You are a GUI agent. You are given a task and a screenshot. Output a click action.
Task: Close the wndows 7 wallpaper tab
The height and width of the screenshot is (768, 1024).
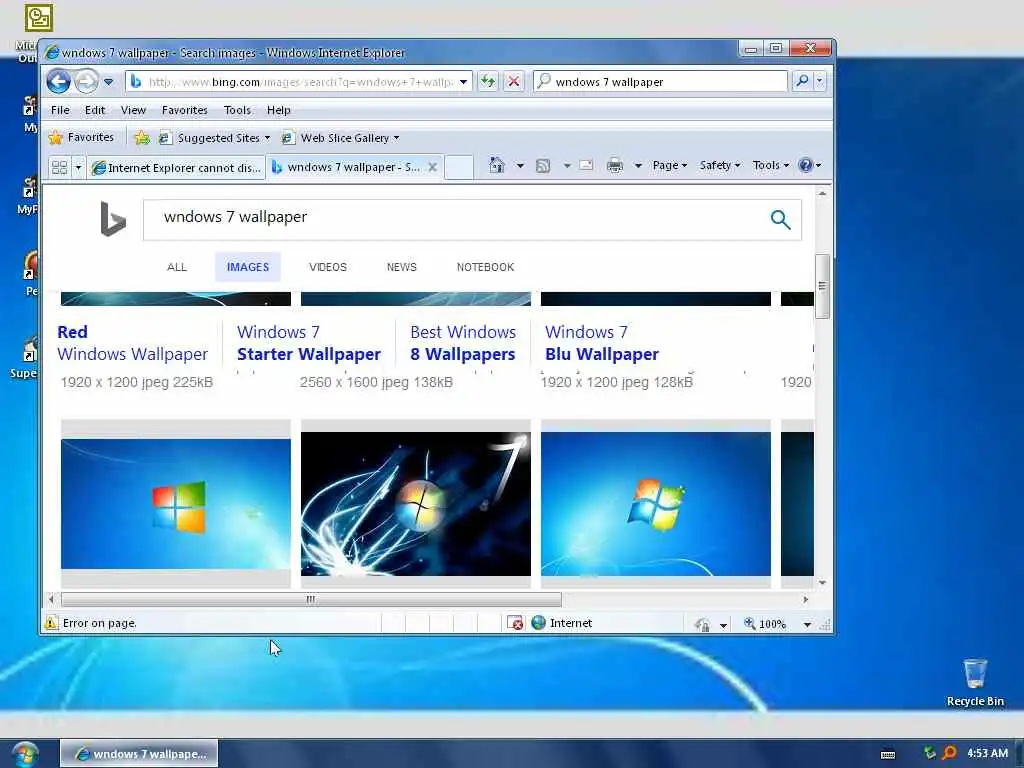(x=432, y=167)
